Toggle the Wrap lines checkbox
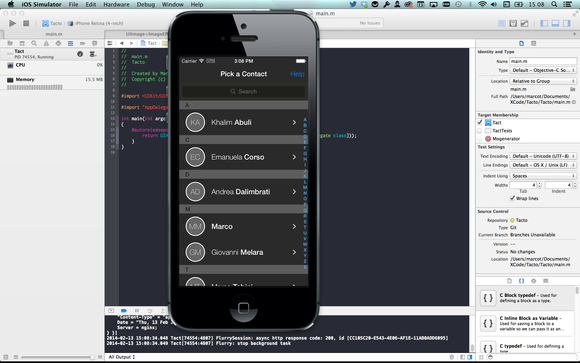 coord(512,198)
